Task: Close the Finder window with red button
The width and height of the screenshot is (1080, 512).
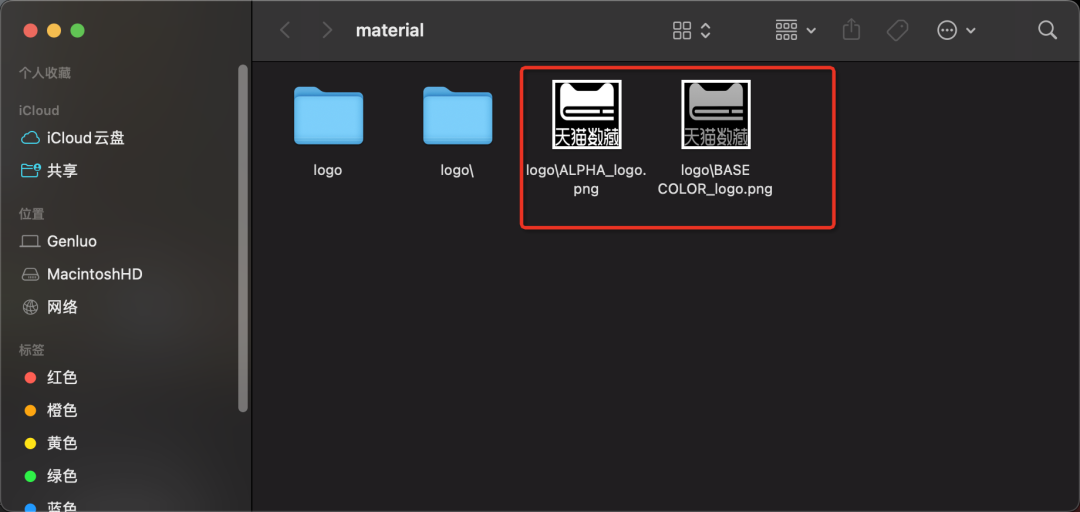Action: pyautogui.click(x=30, y=30)
